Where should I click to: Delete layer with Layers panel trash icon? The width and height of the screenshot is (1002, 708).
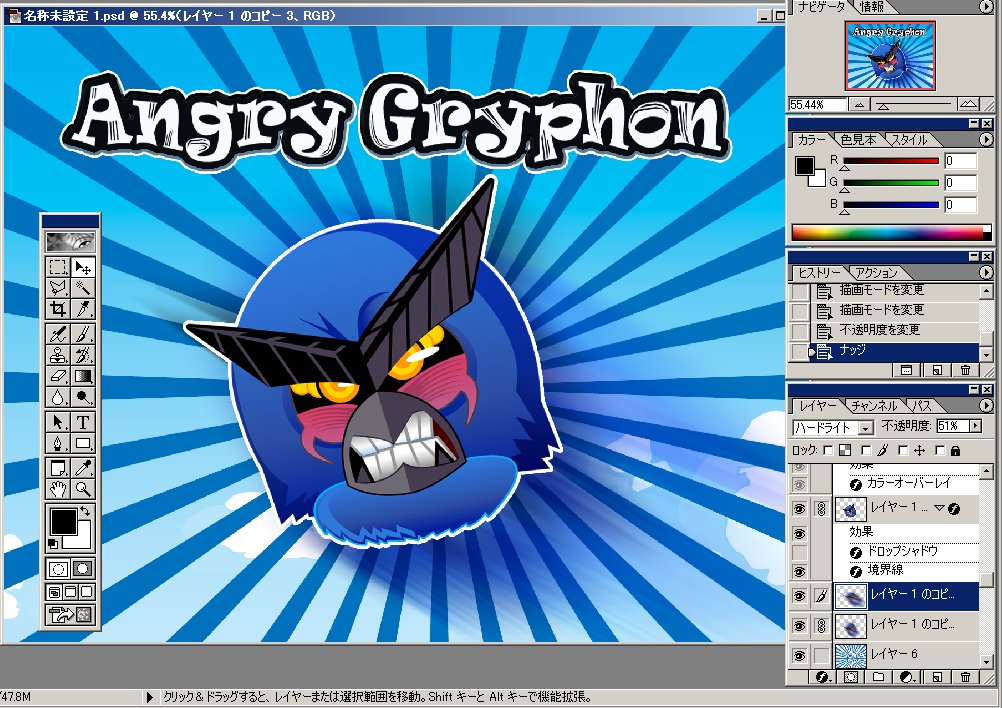(965, 677)
